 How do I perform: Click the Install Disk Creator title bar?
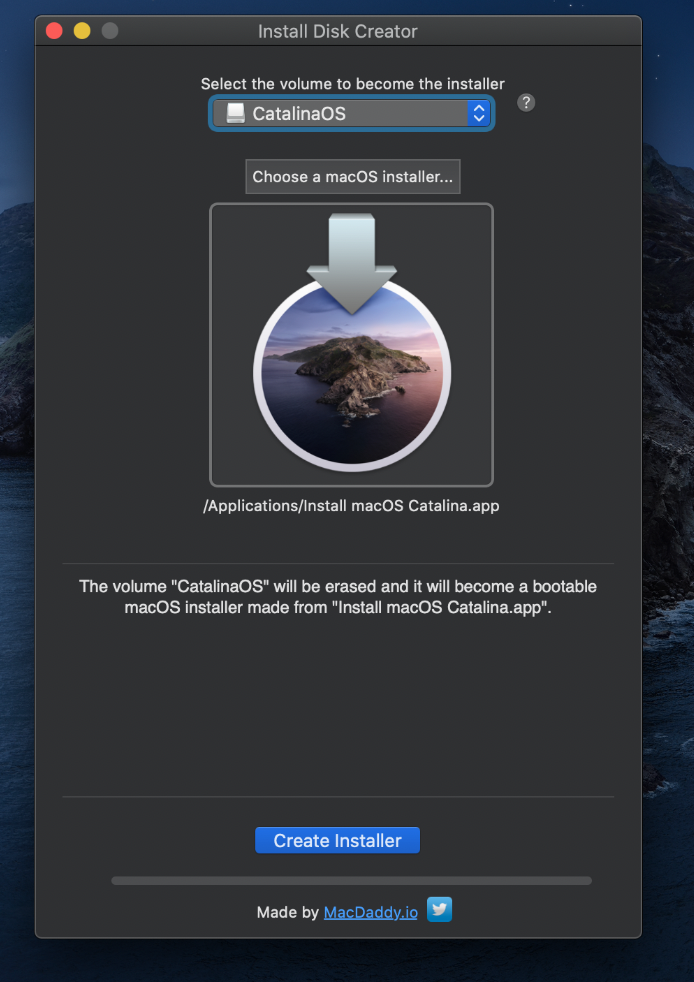coord(338,31)
